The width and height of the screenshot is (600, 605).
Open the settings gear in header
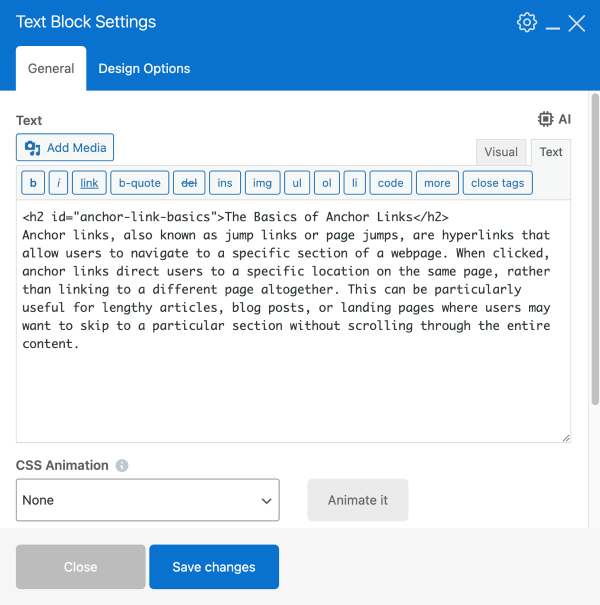(x=526, y=22)
